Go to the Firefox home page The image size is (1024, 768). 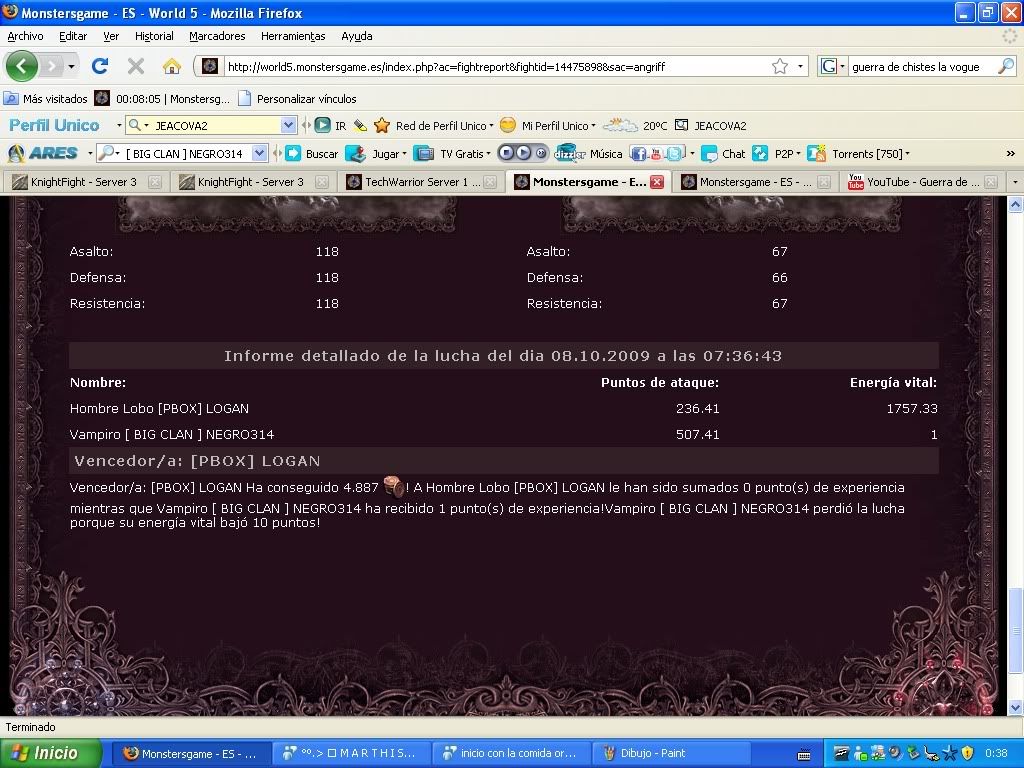click(172, 67)
